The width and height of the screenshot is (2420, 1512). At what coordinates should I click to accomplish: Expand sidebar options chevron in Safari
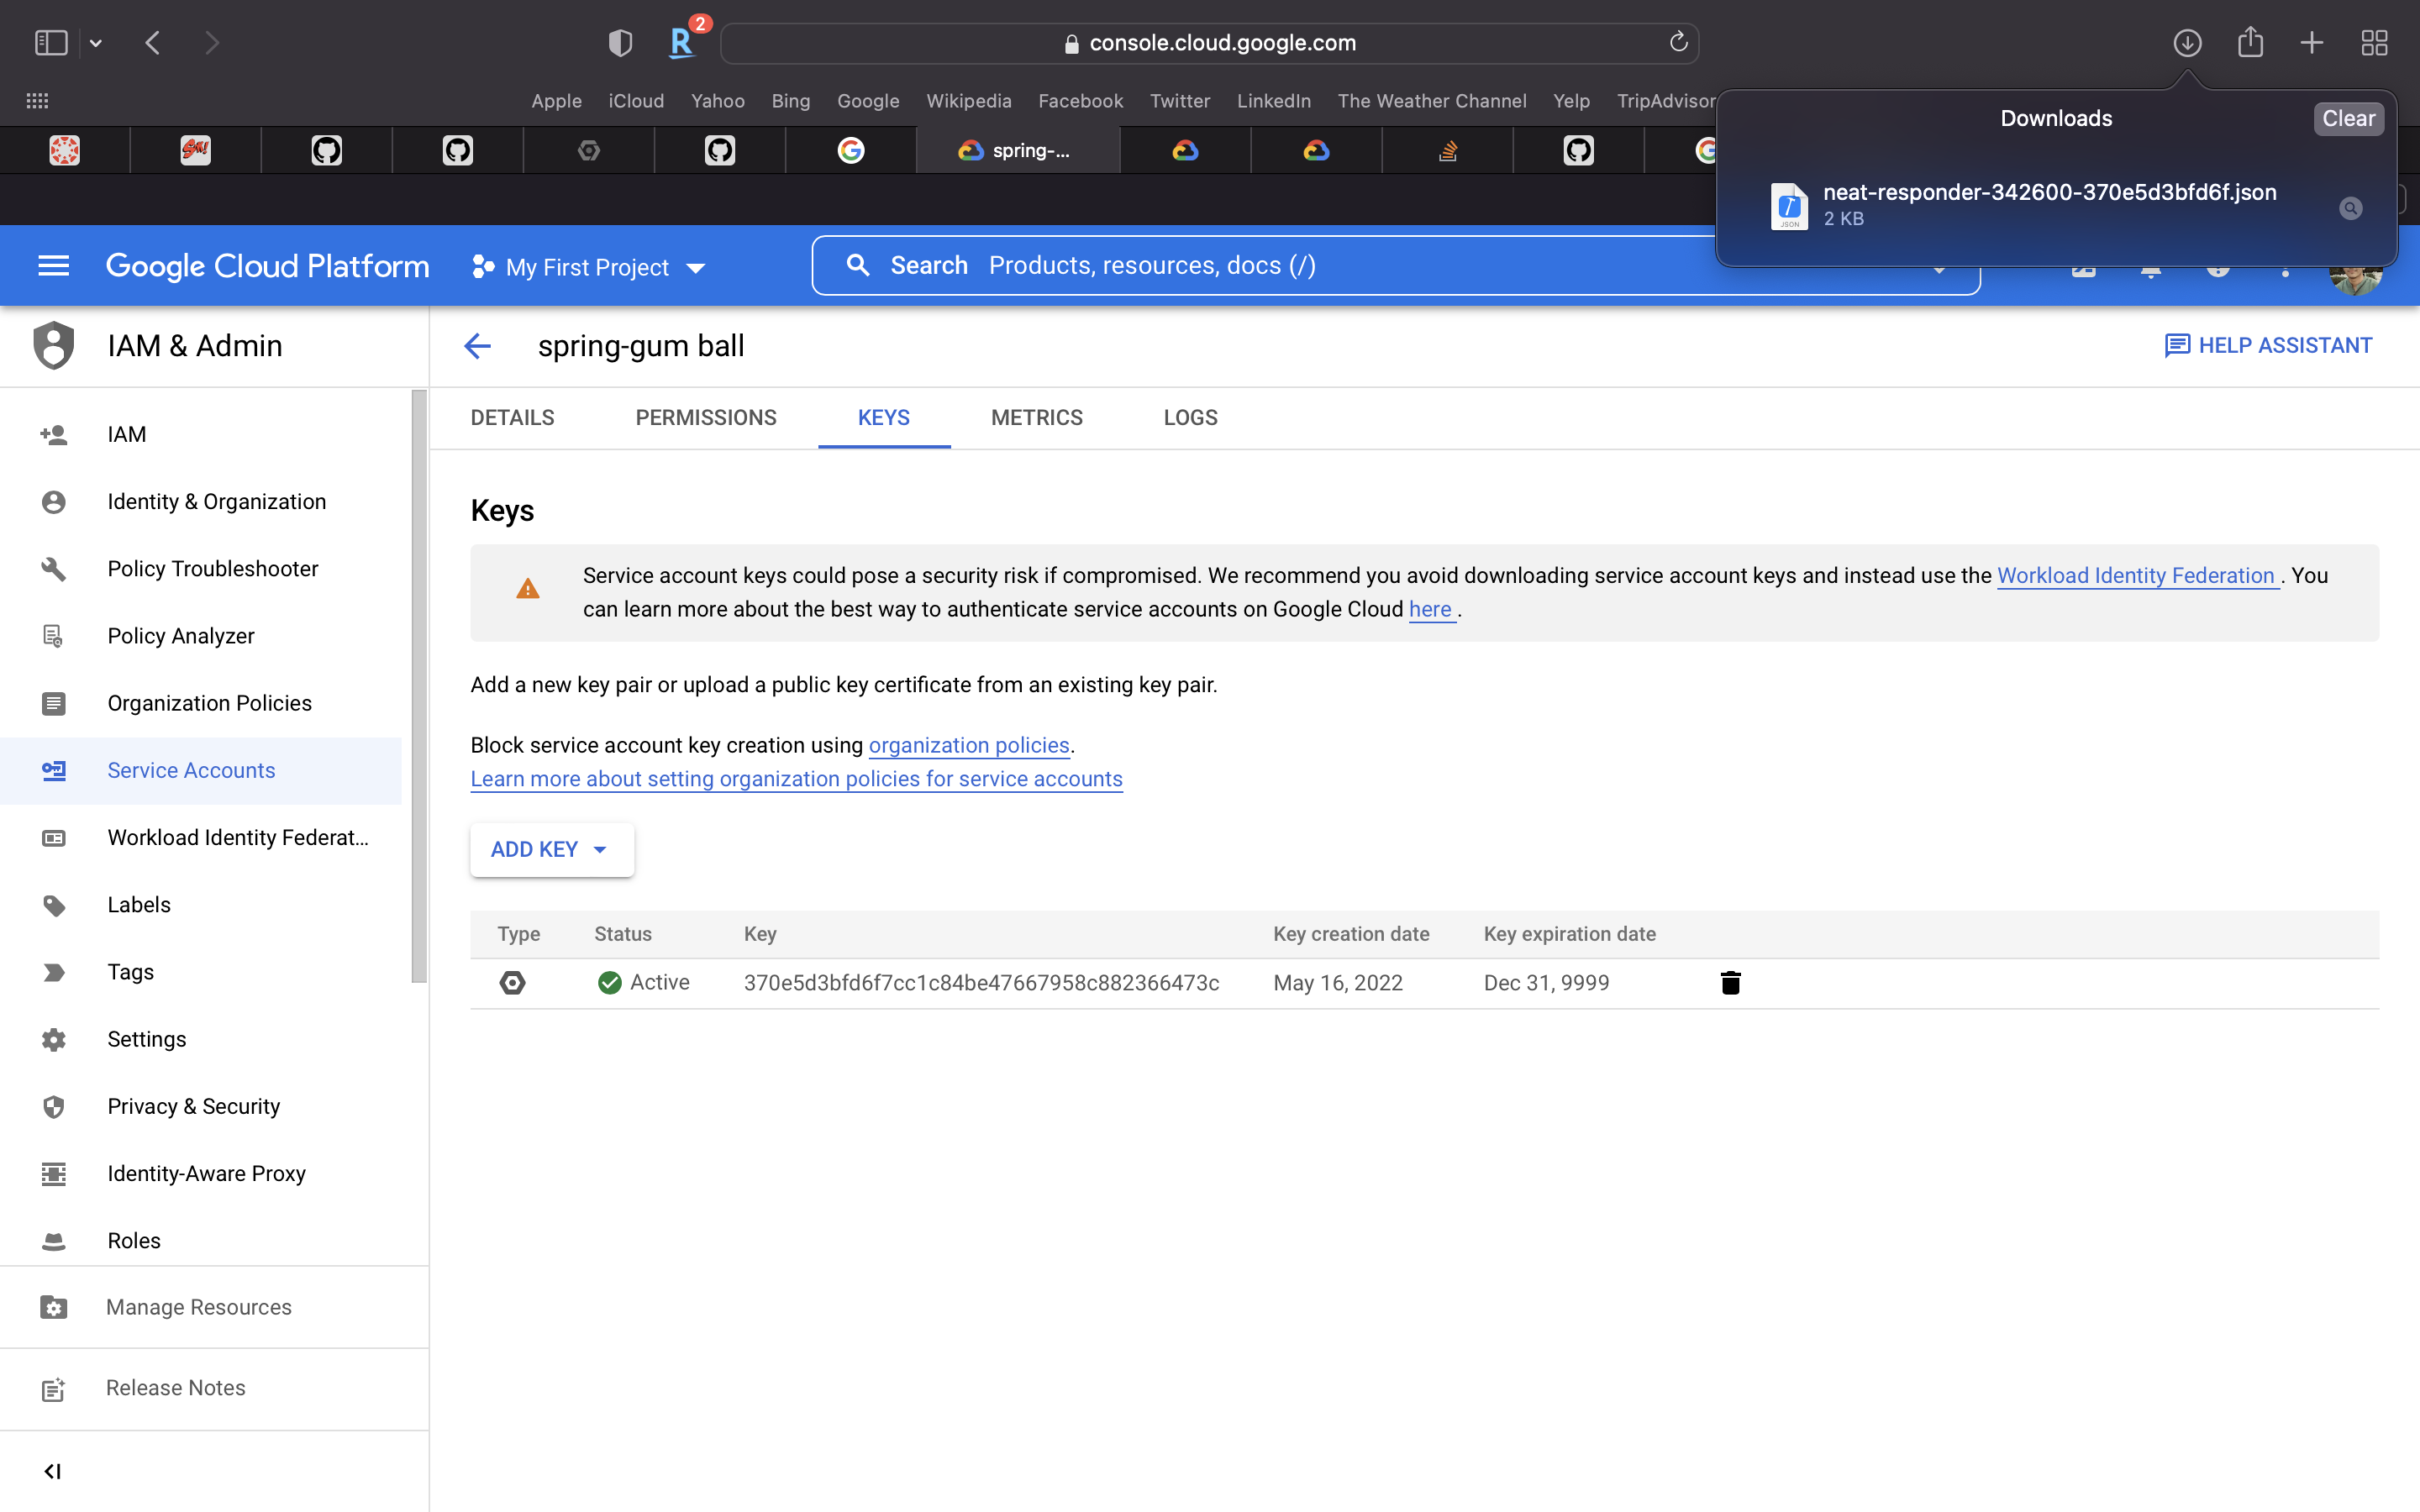[96, 43]
